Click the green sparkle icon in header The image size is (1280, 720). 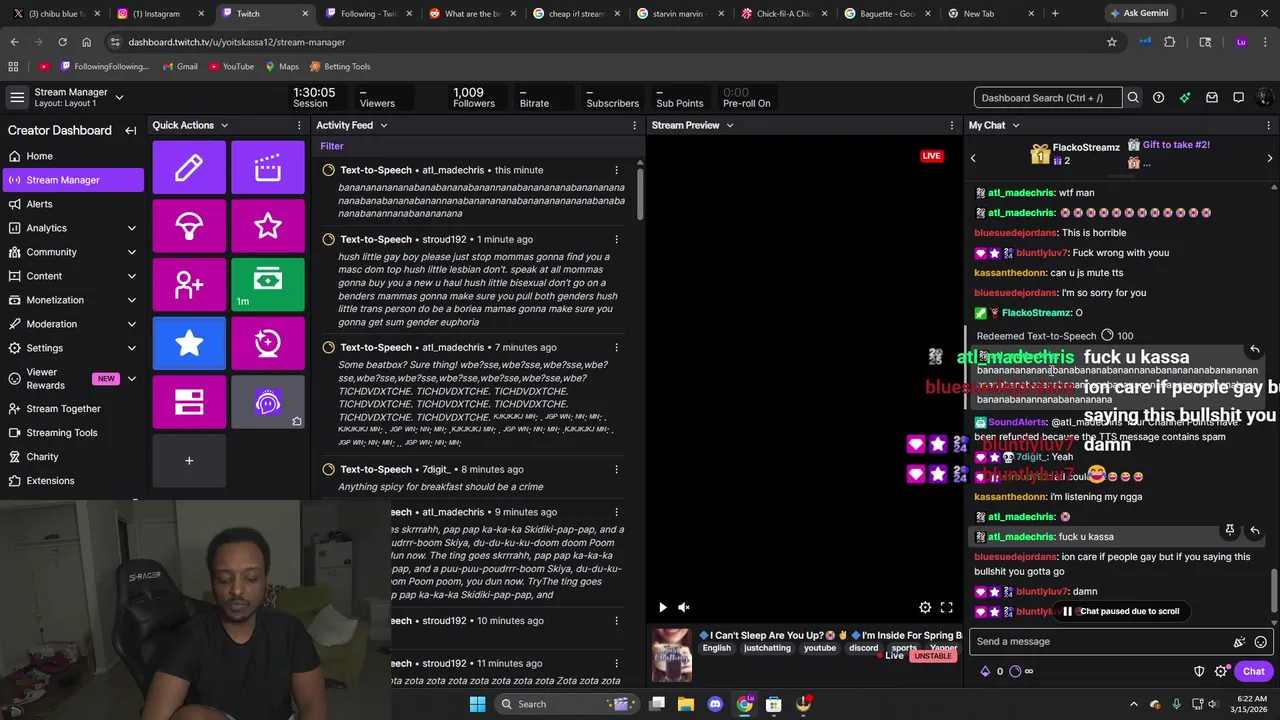tap(1185, 98)
